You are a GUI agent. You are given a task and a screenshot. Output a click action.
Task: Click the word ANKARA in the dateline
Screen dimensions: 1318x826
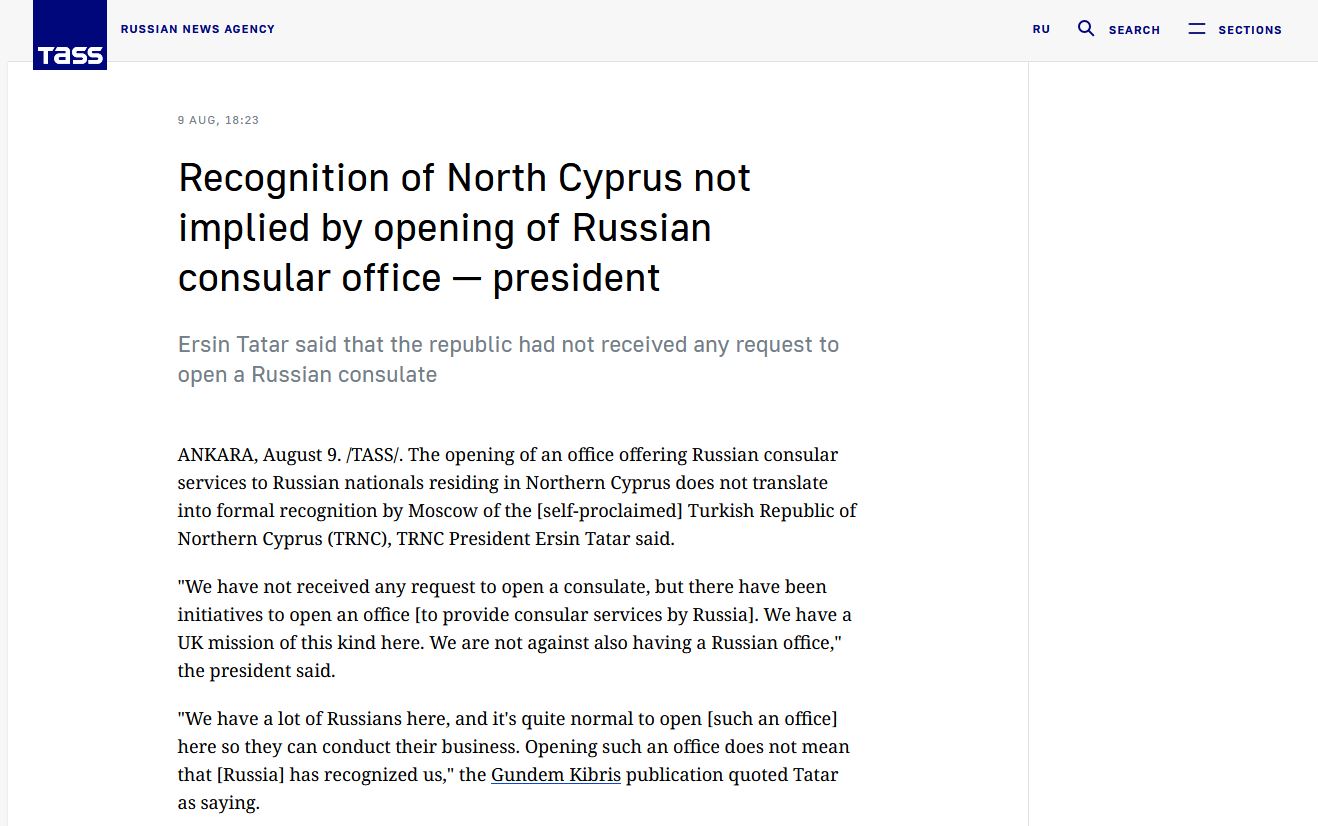click(216, 455)
